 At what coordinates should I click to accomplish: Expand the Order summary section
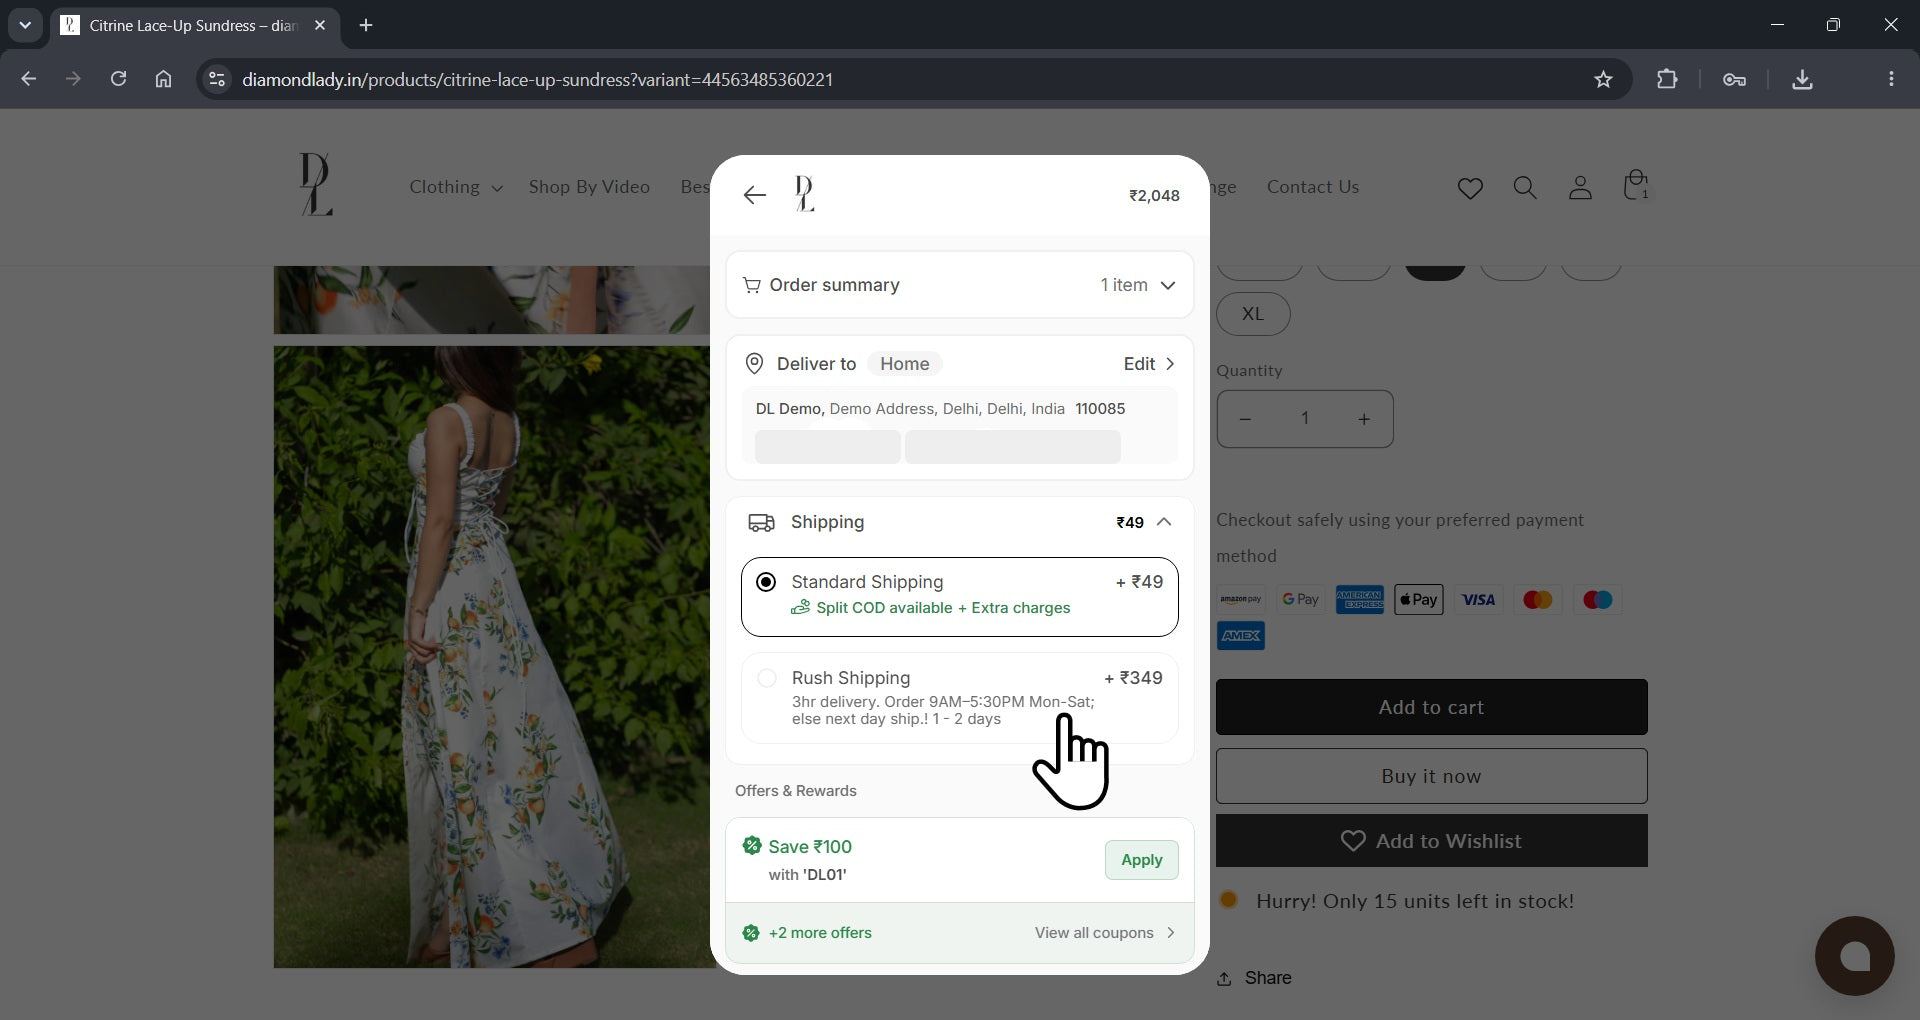tap(960, 285)
